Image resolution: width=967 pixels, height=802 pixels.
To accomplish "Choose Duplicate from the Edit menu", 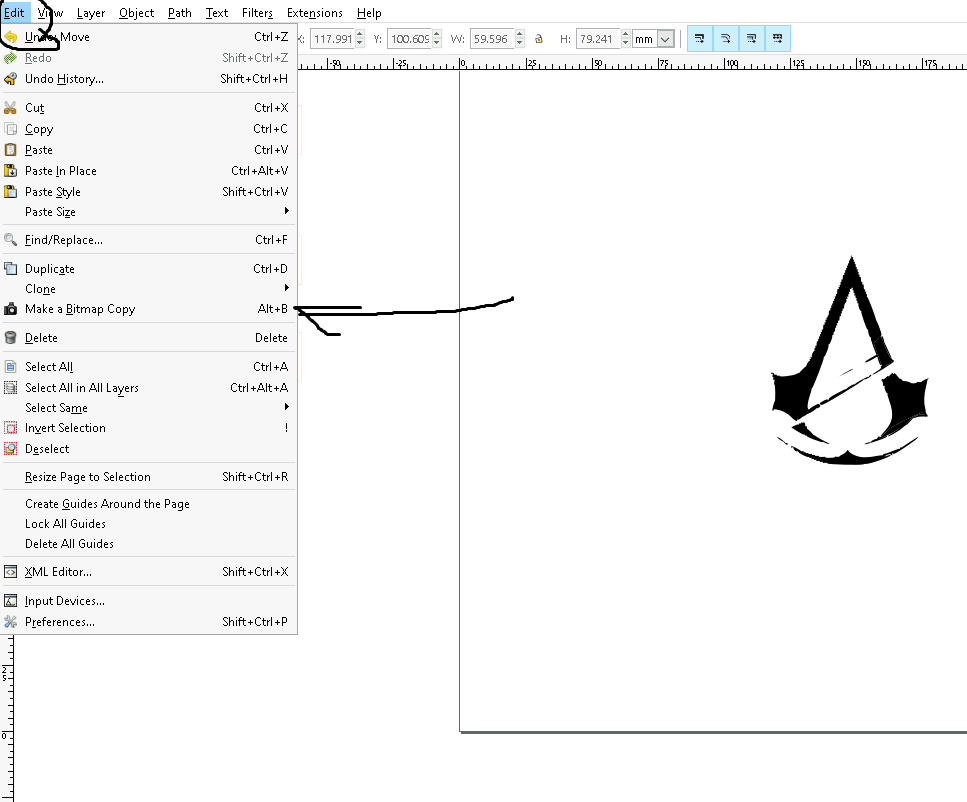I will (x=50, y=269).
